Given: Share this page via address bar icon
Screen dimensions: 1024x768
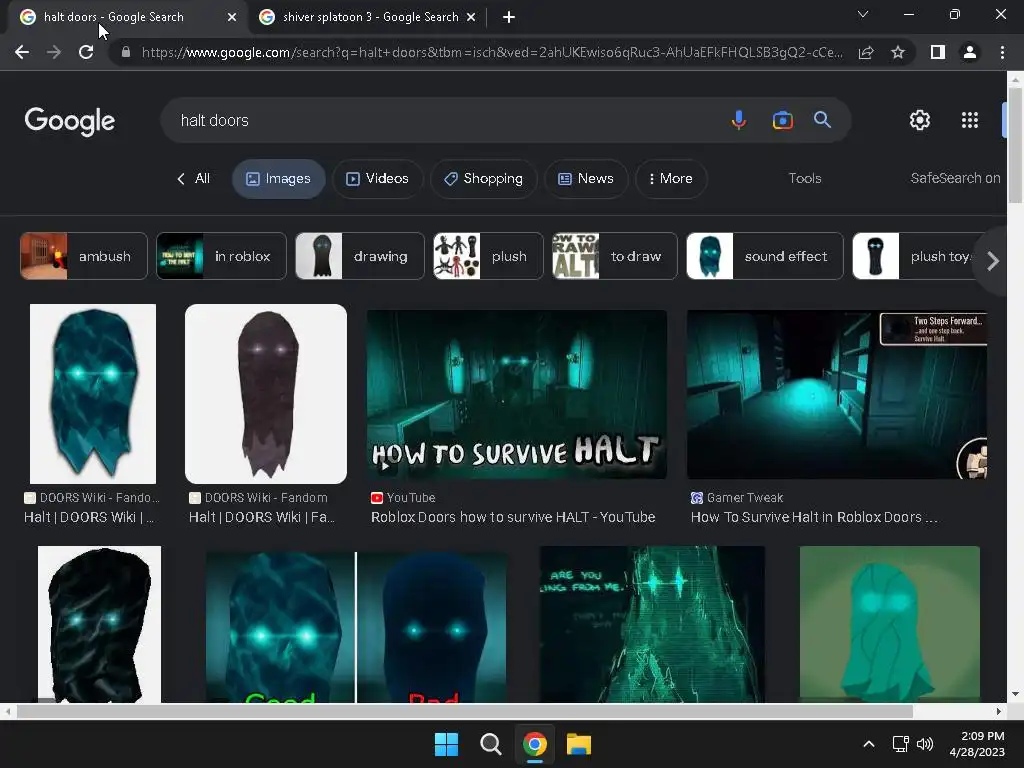Looking at the screenshot, I should tap(866, 52).
